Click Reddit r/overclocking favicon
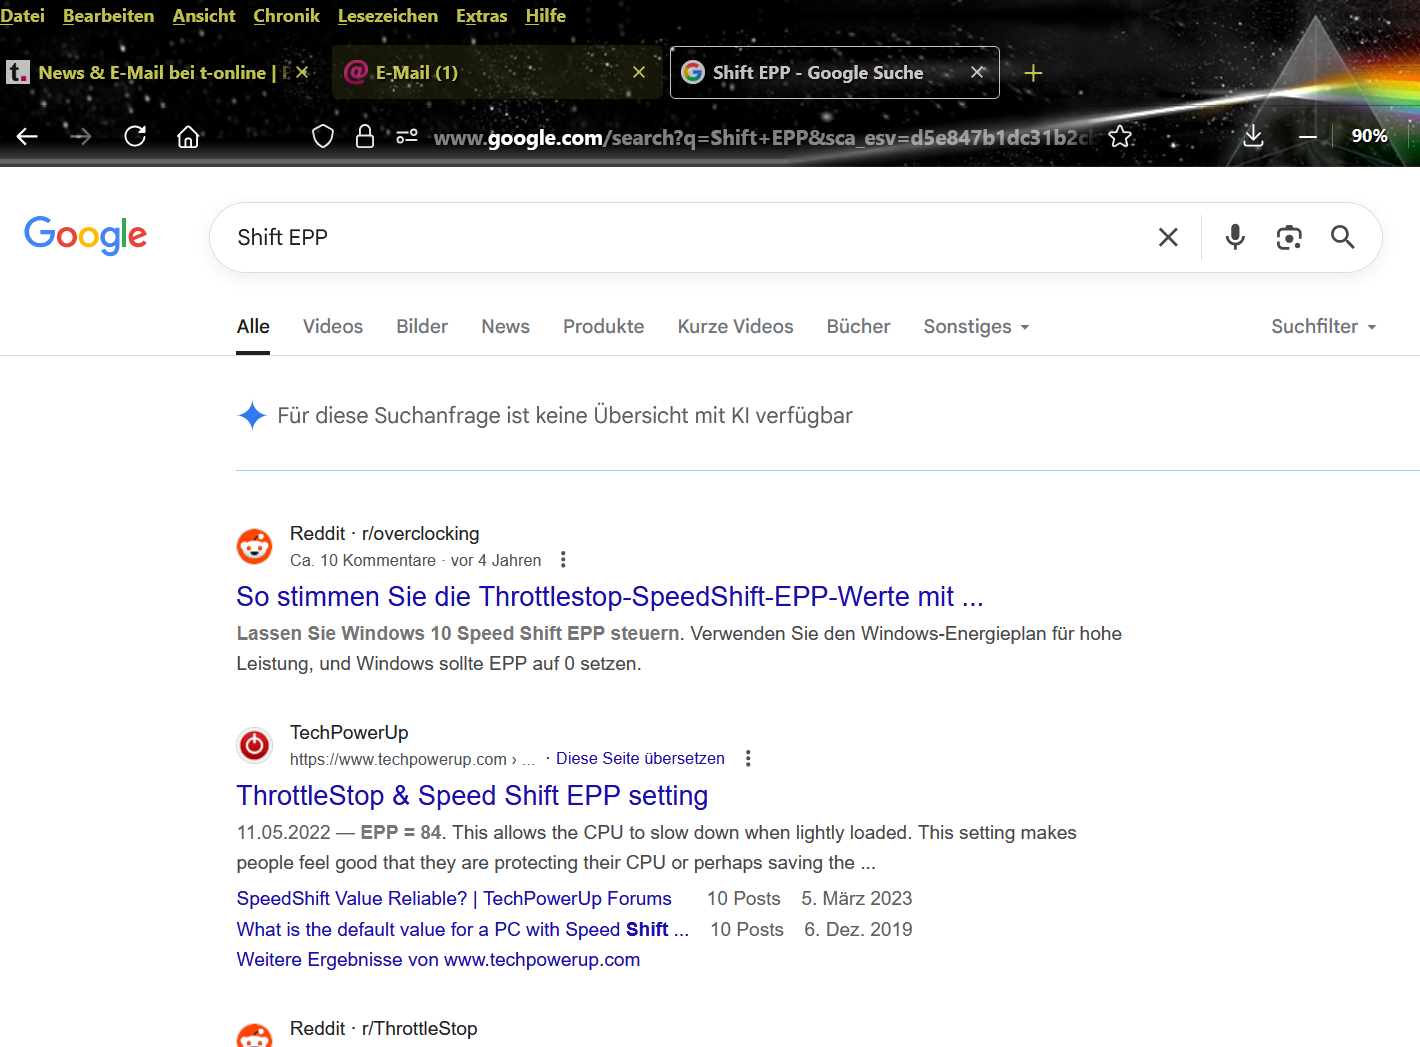The height and width of the screenshot is (1047, 1420). (254, 546)
